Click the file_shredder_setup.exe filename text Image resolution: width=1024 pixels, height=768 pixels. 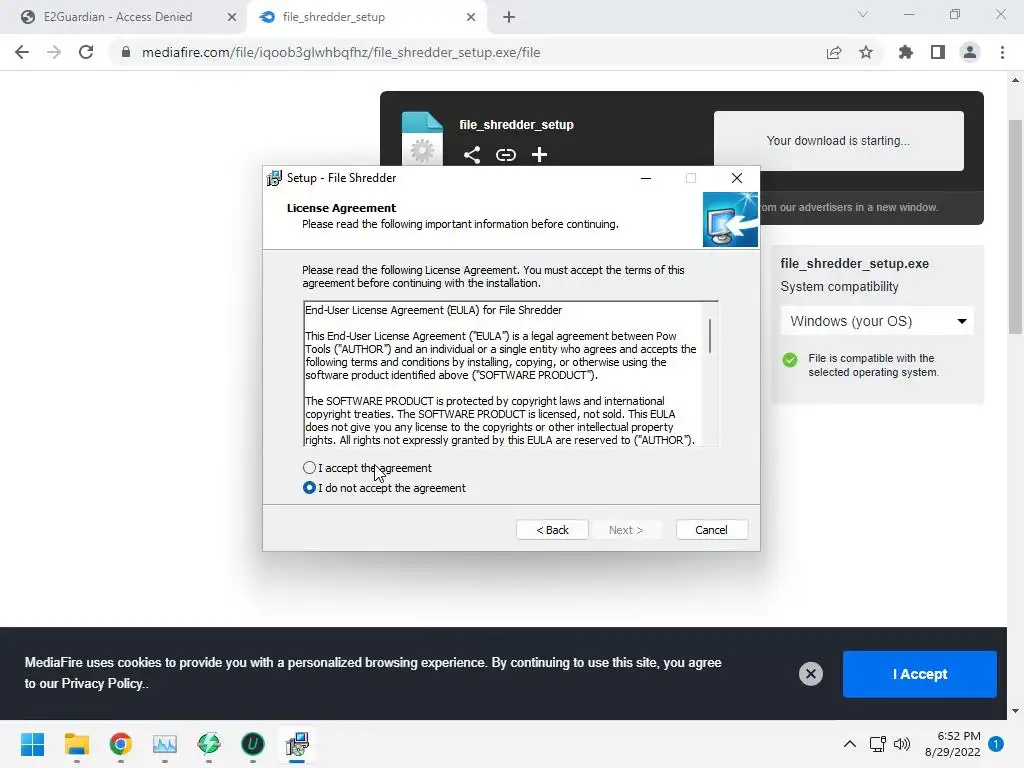(x=854, y=263)
